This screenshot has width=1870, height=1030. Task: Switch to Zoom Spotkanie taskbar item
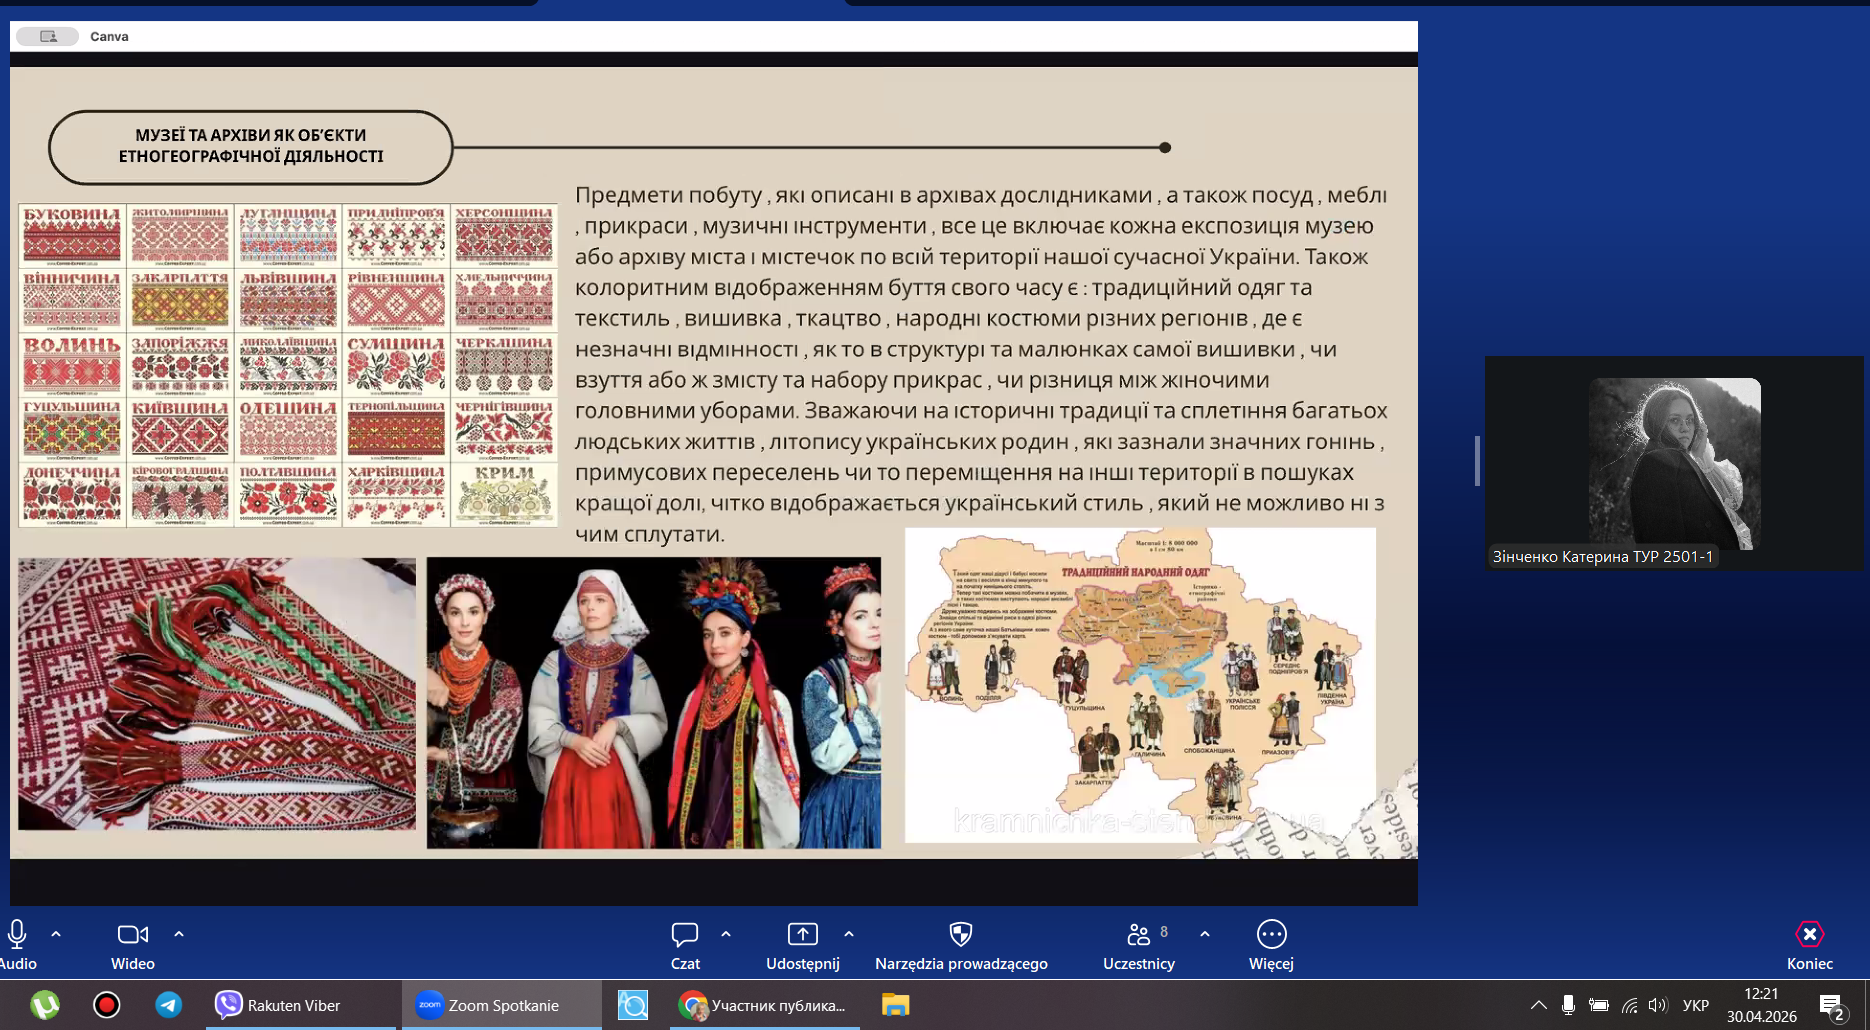pyautogui.click(x=502, y=1005)
